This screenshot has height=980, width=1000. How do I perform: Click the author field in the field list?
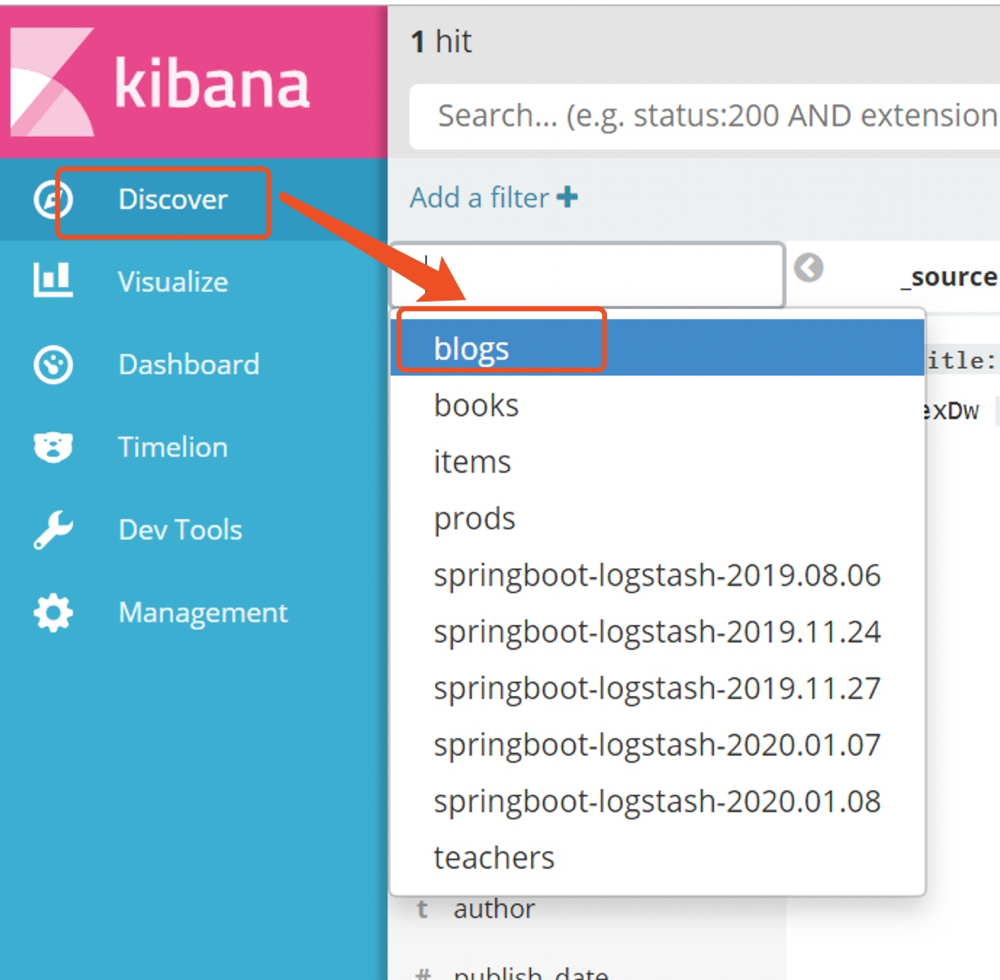[x=494, y=909]
